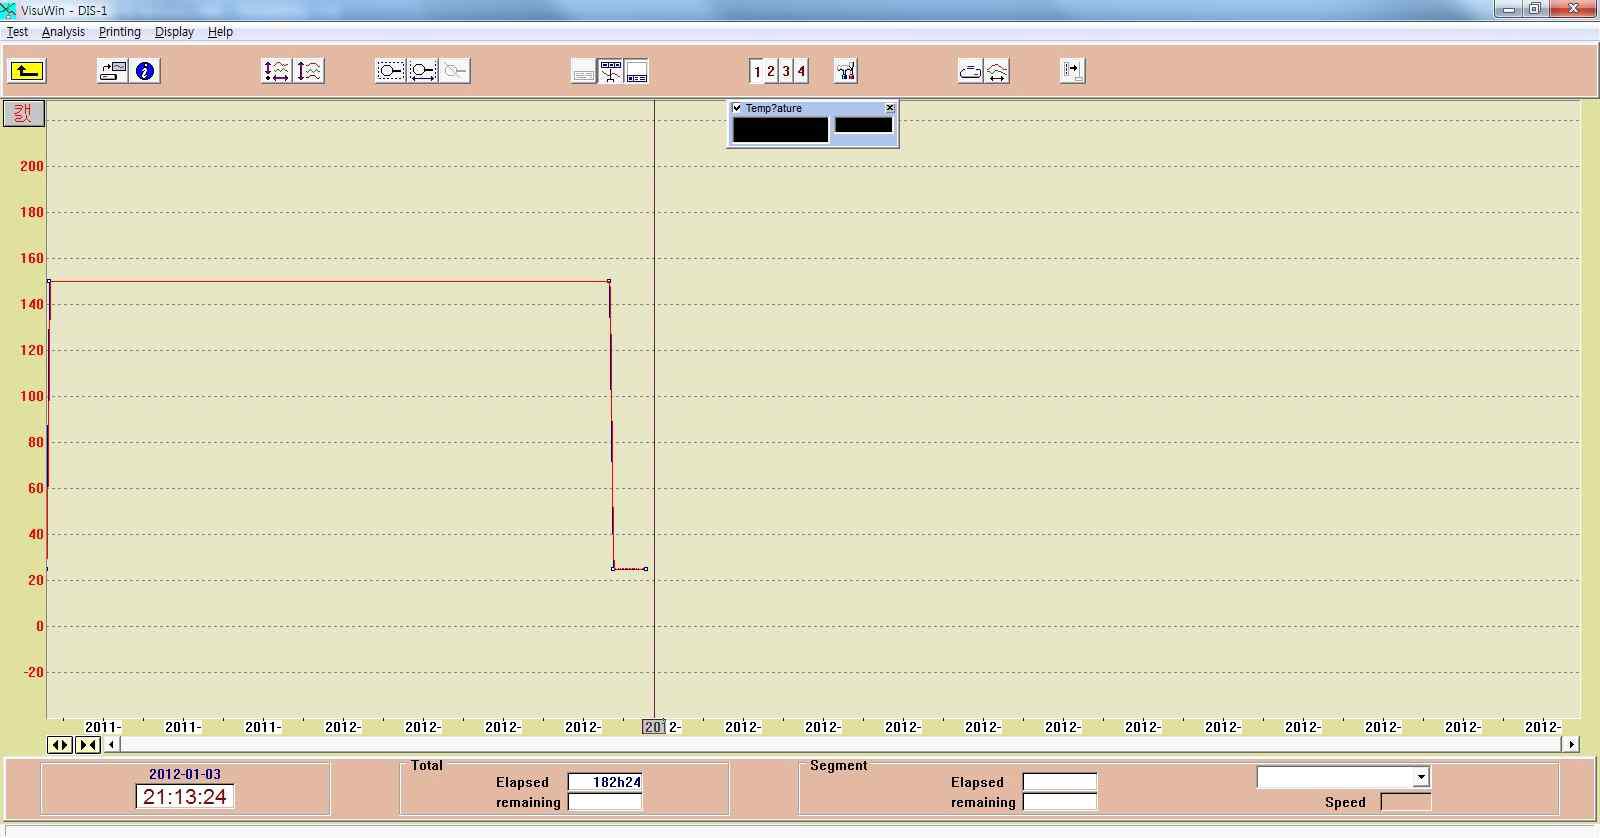Click the zoom selection magnifier icon
This screenshot has height=838, width=1600.
pyautogui.click(x=390, y=71)
